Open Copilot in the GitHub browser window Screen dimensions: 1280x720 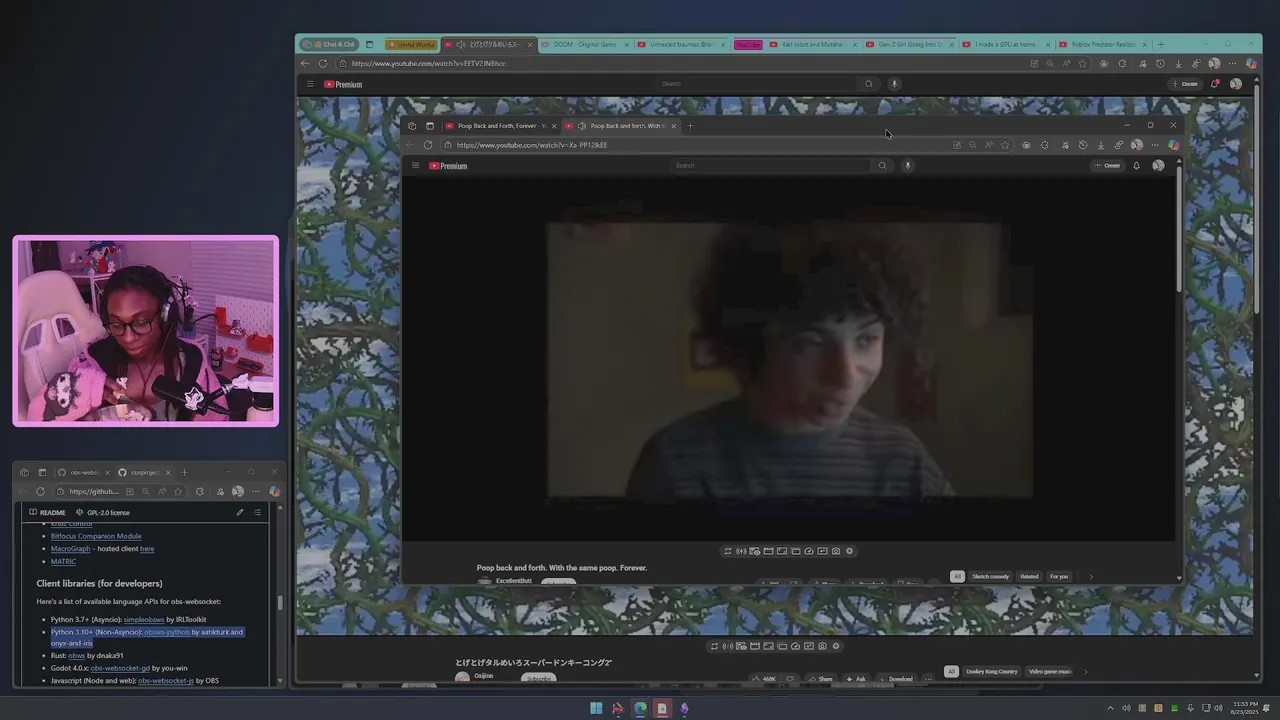274,491
